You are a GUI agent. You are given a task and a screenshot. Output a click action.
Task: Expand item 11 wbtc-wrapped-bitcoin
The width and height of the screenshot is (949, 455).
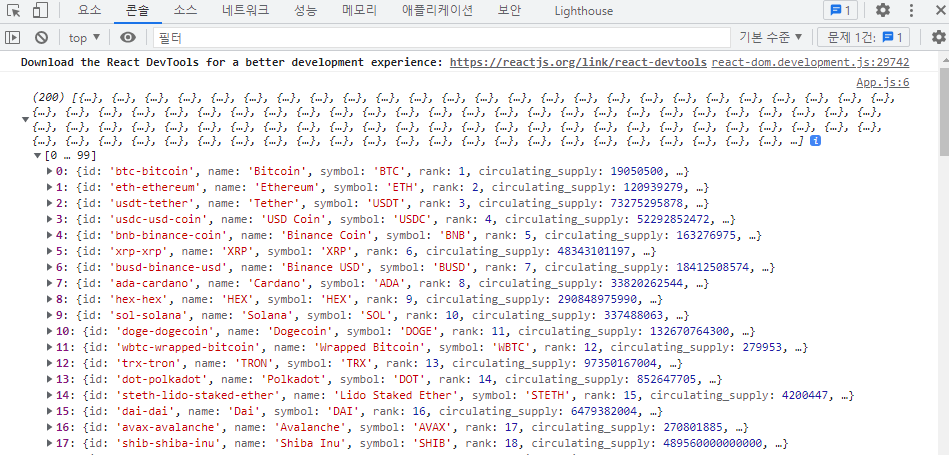coord(50,347)
